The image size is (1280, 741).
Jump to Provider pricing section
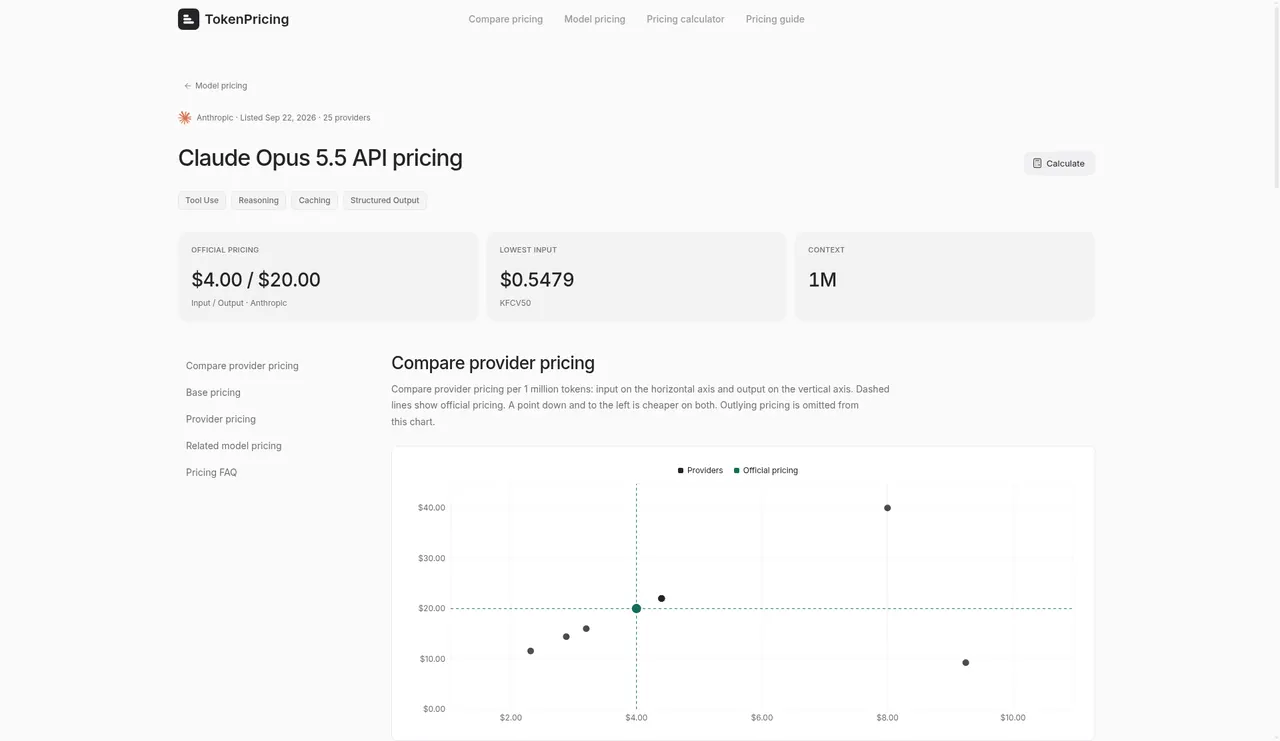tap(221, 419)
